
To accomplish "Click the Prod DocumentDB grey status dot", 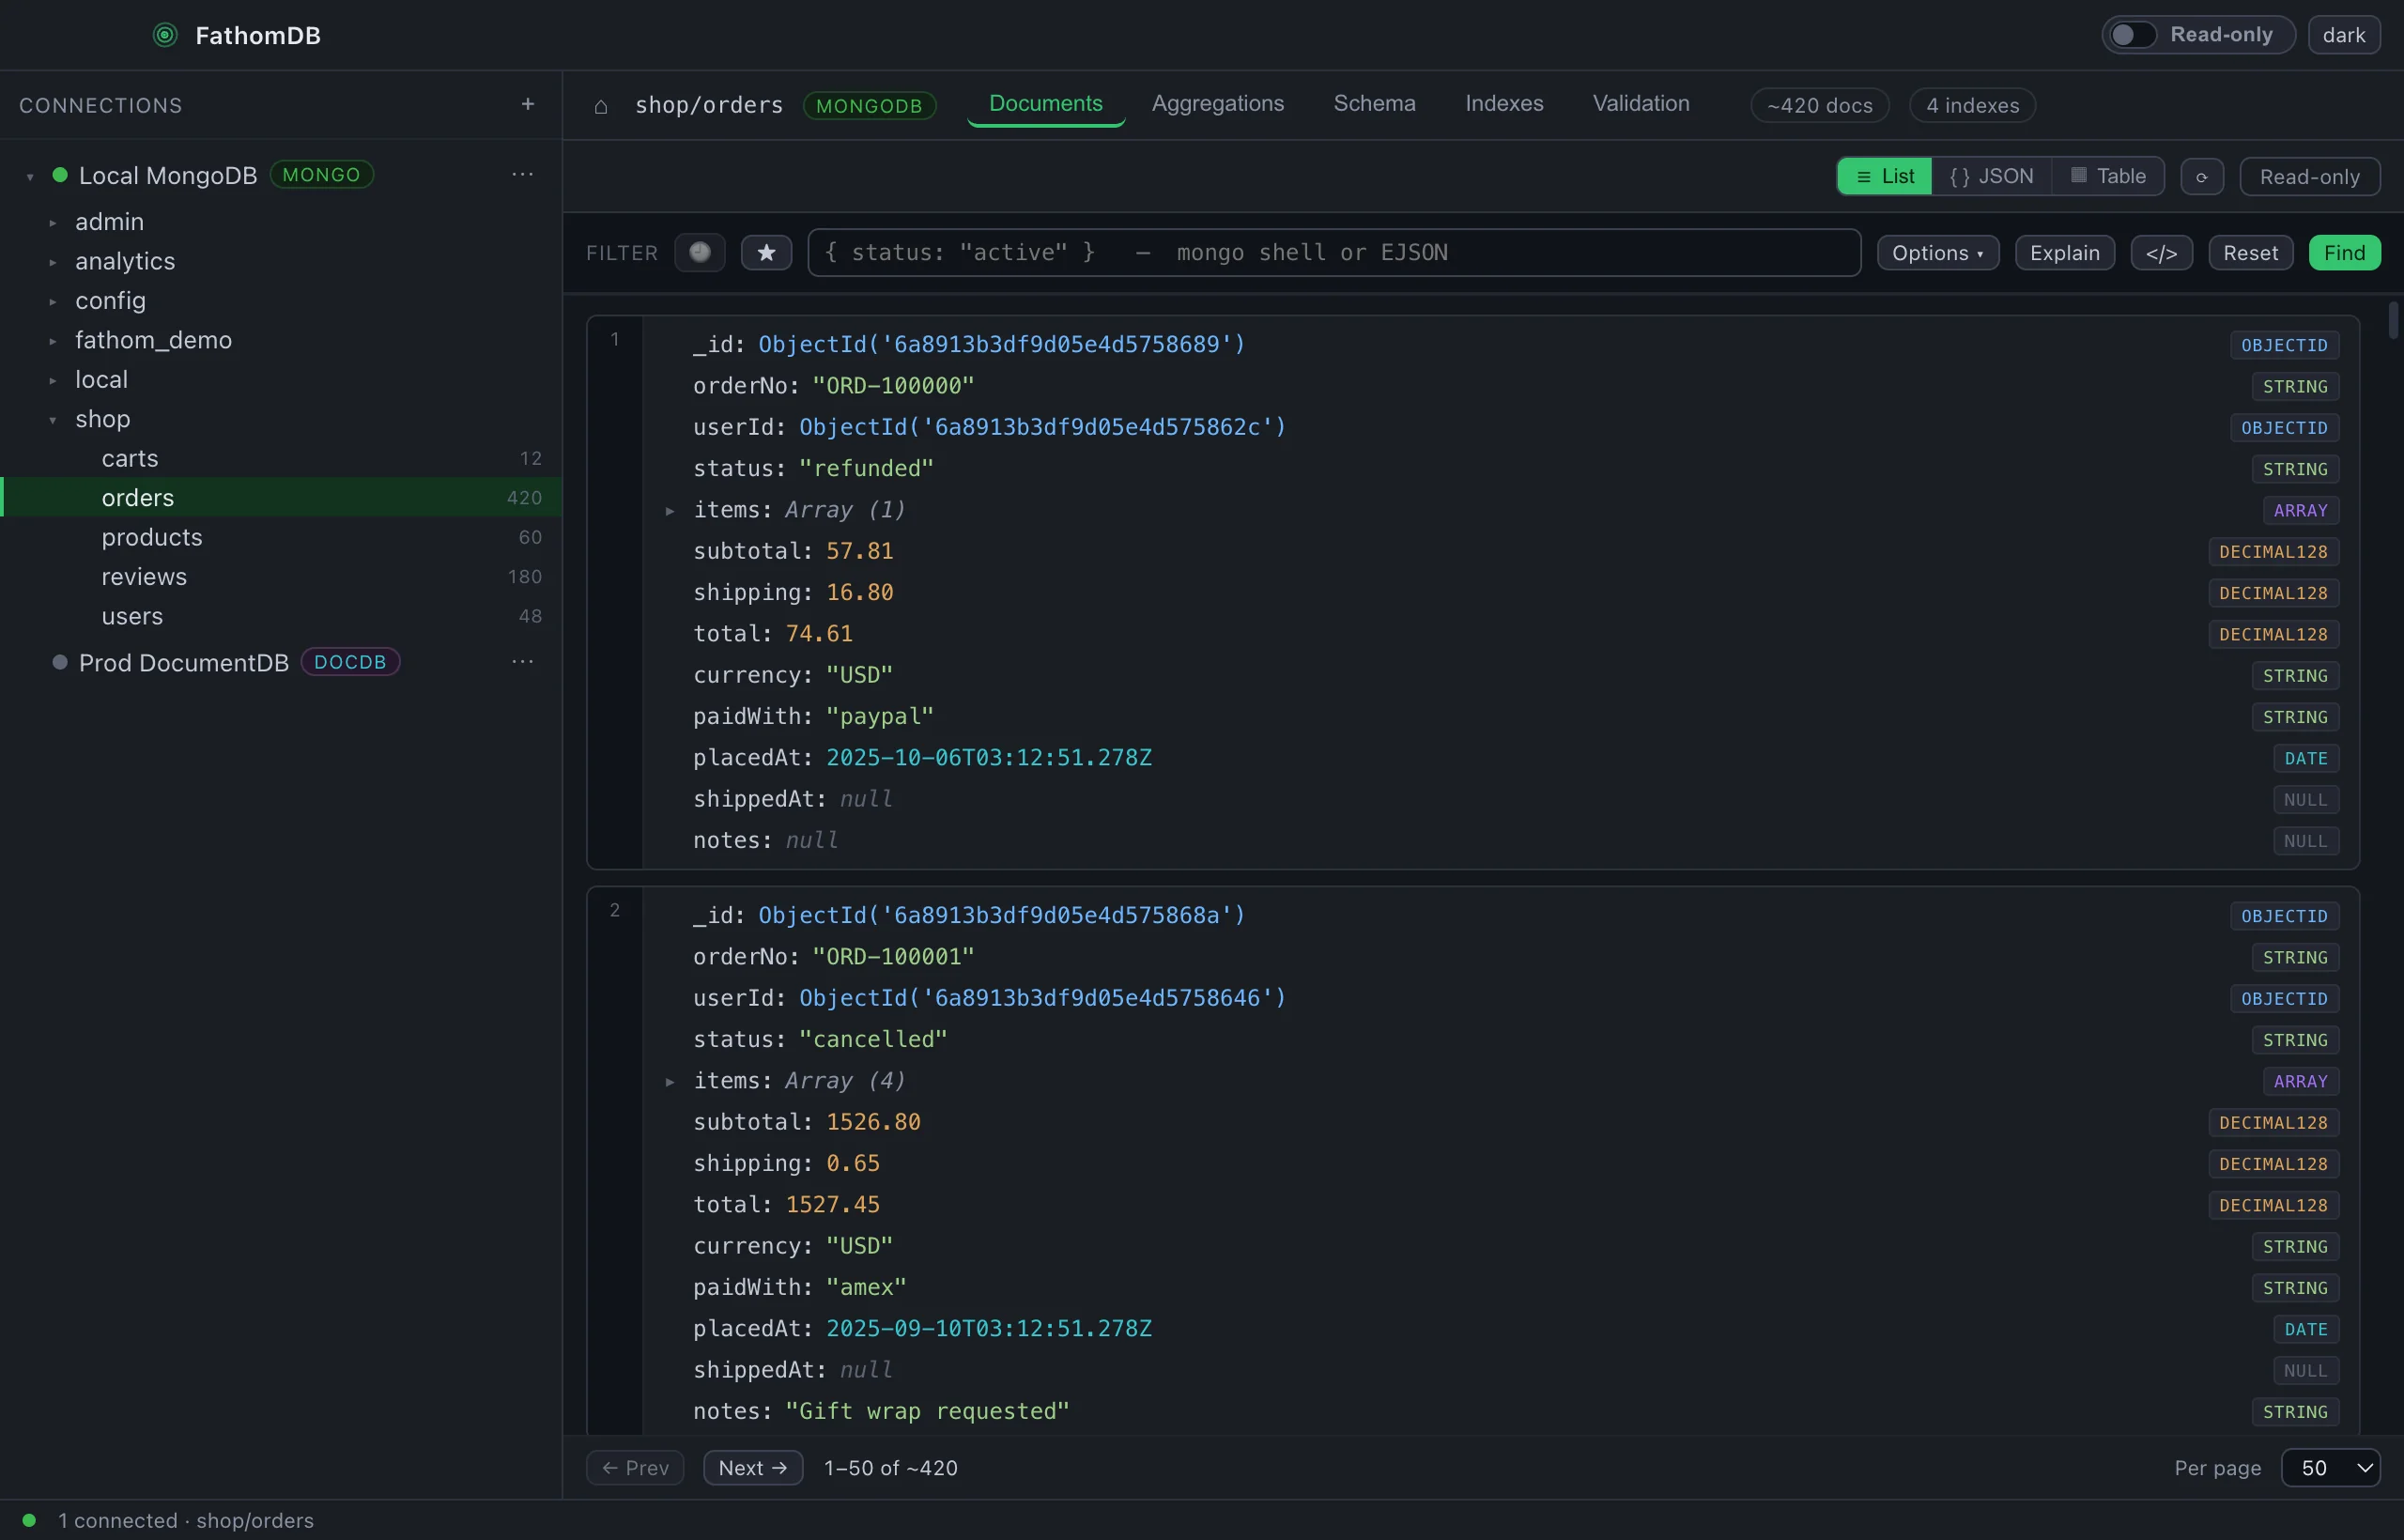I will tap(60, 662).
